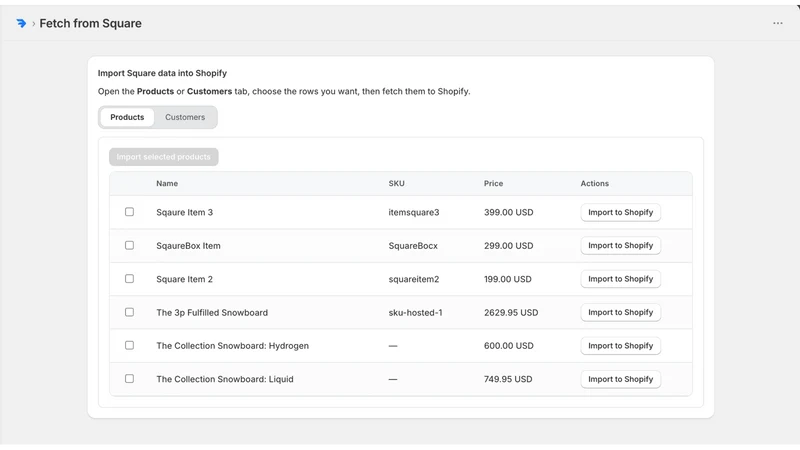
Task: Click the SKU itemsquare3
Action: tap(414, 212)
